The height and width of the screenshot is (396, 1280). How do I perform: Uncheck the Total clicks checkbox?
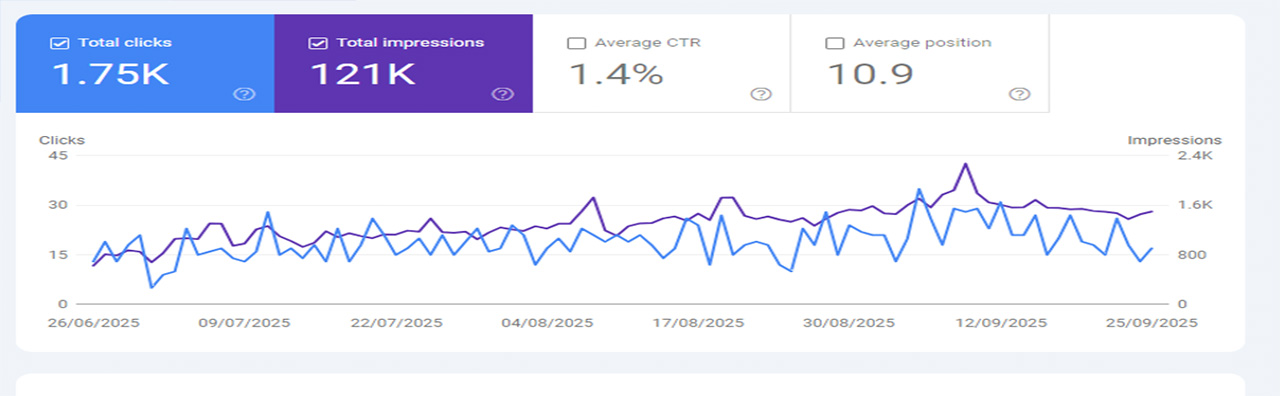coord(60,43)
